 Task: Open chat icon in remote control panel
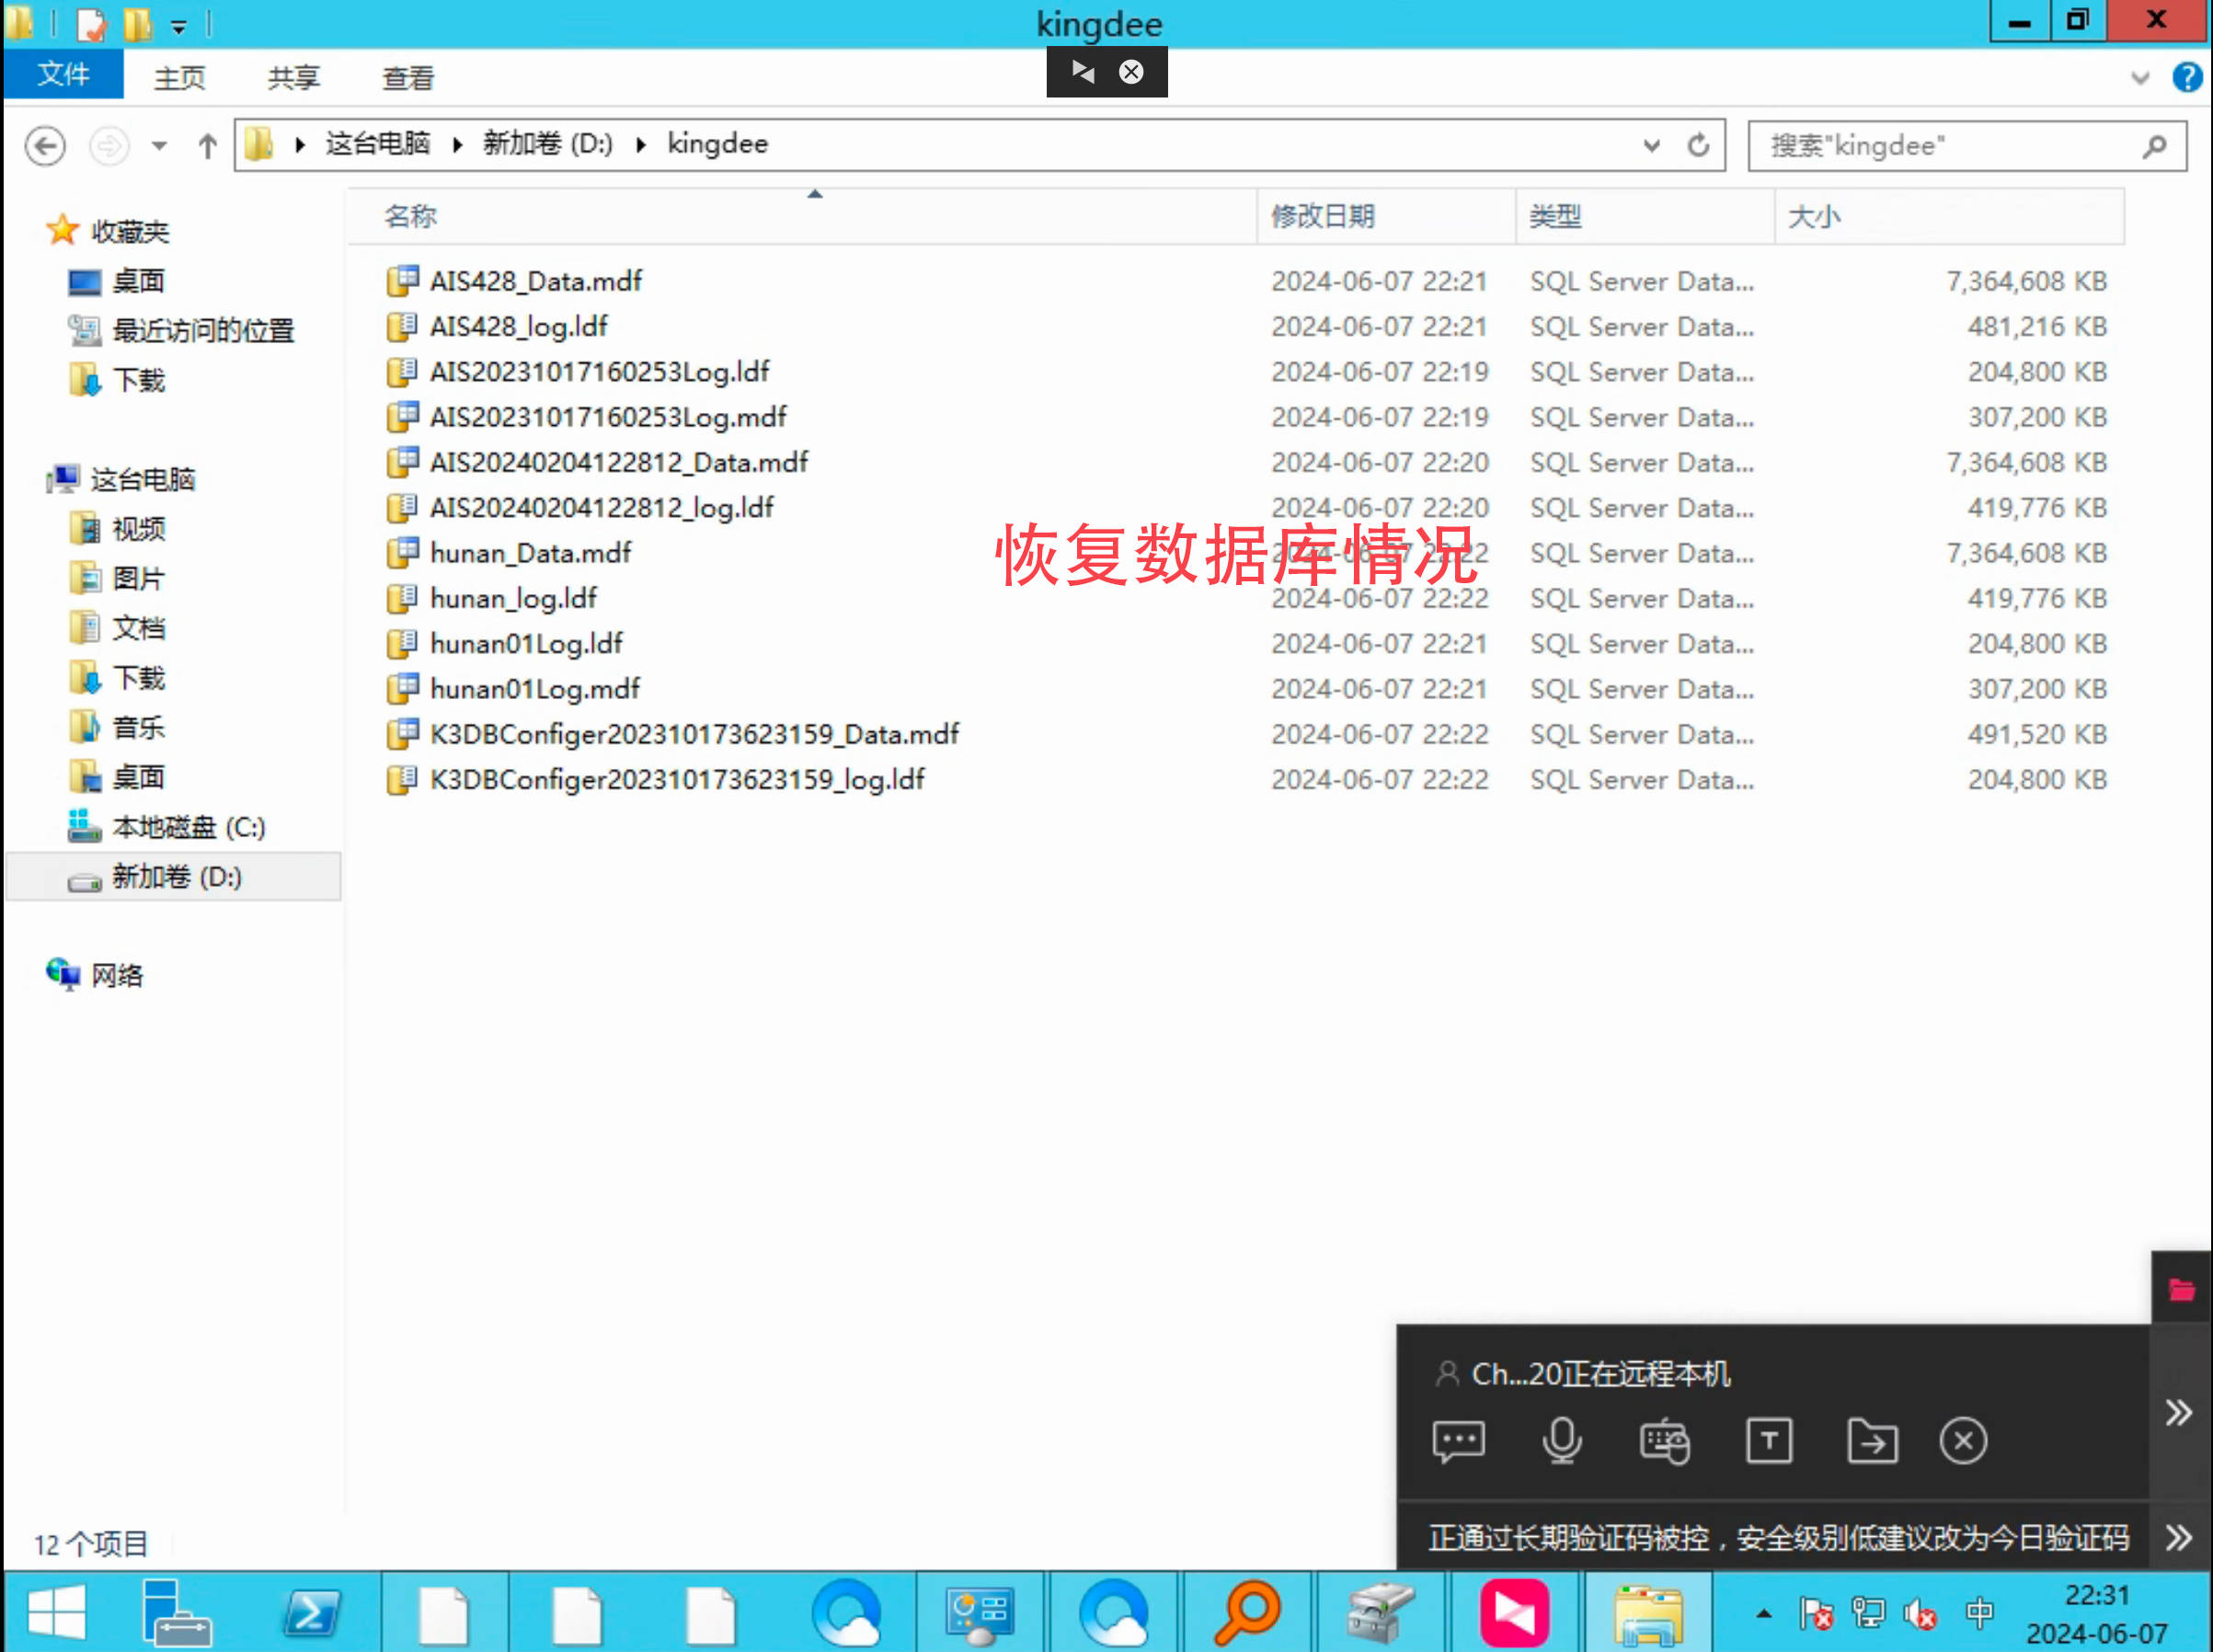pyautogui.click(x=1458, y=1441)
